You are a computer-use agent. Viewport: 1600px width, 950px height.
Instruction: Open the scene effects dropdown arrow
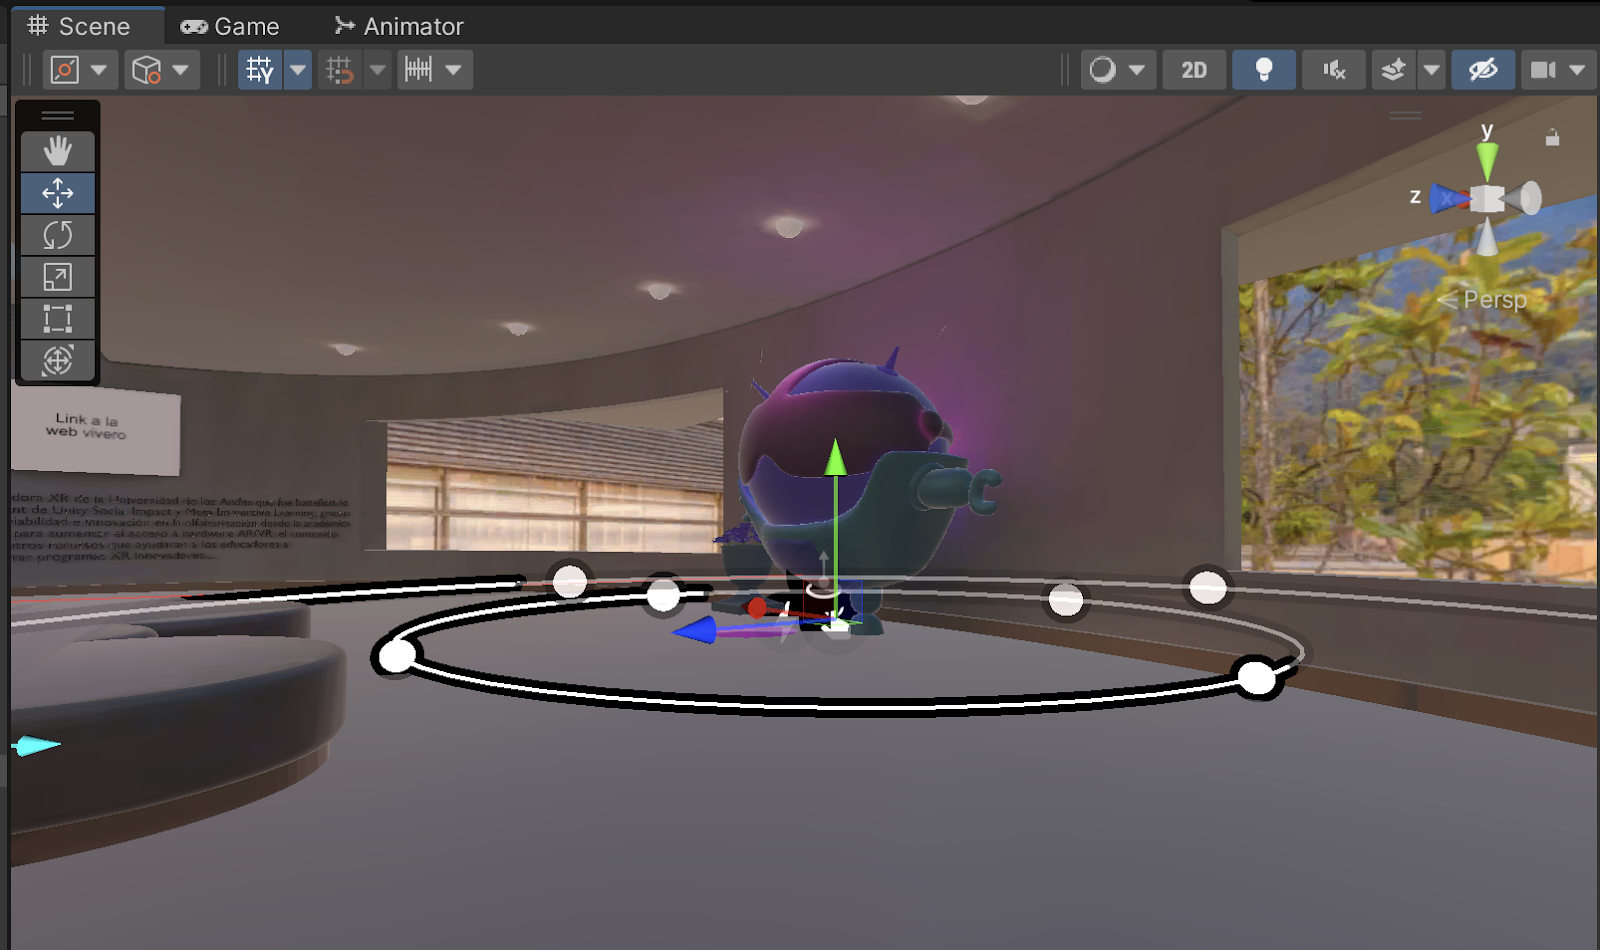coord(1432,70)
